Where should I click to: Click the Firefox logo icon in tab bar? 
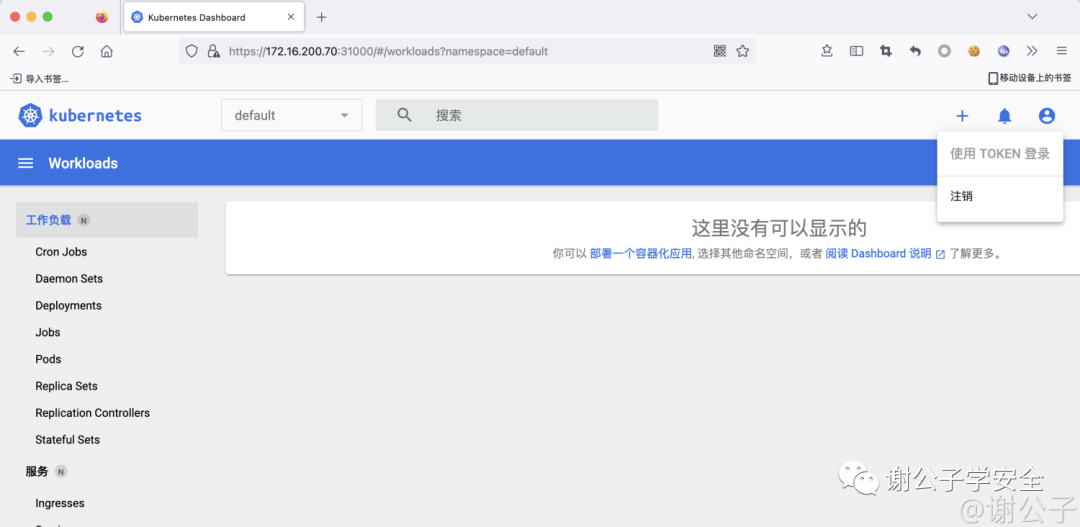(x=102, y=17)
